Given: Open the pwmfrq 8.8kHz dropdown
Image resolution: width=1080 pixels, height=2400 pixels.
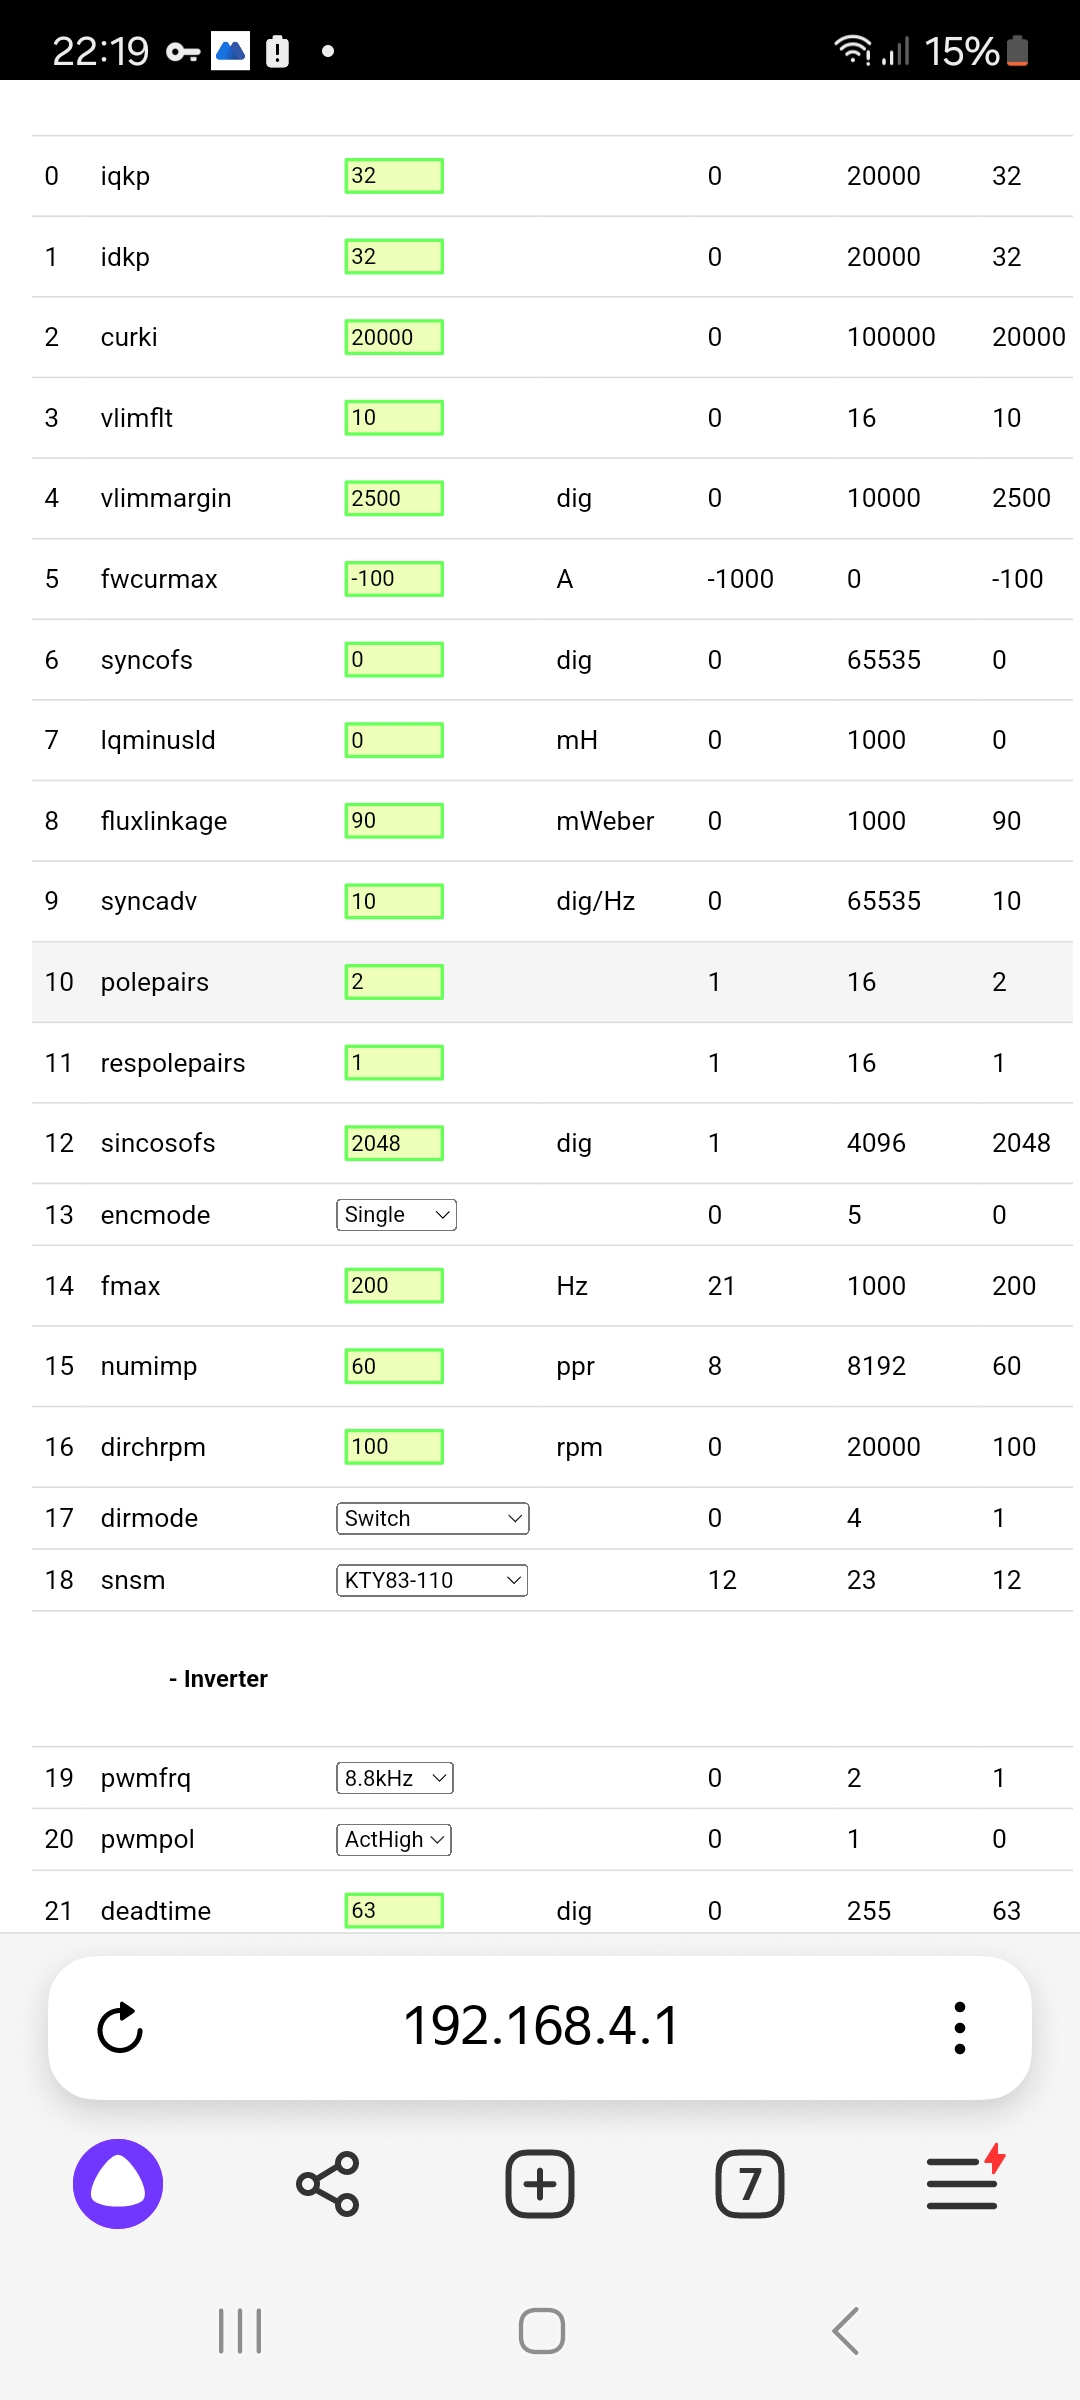Looking at the screenshot, I should point(395,1778).
